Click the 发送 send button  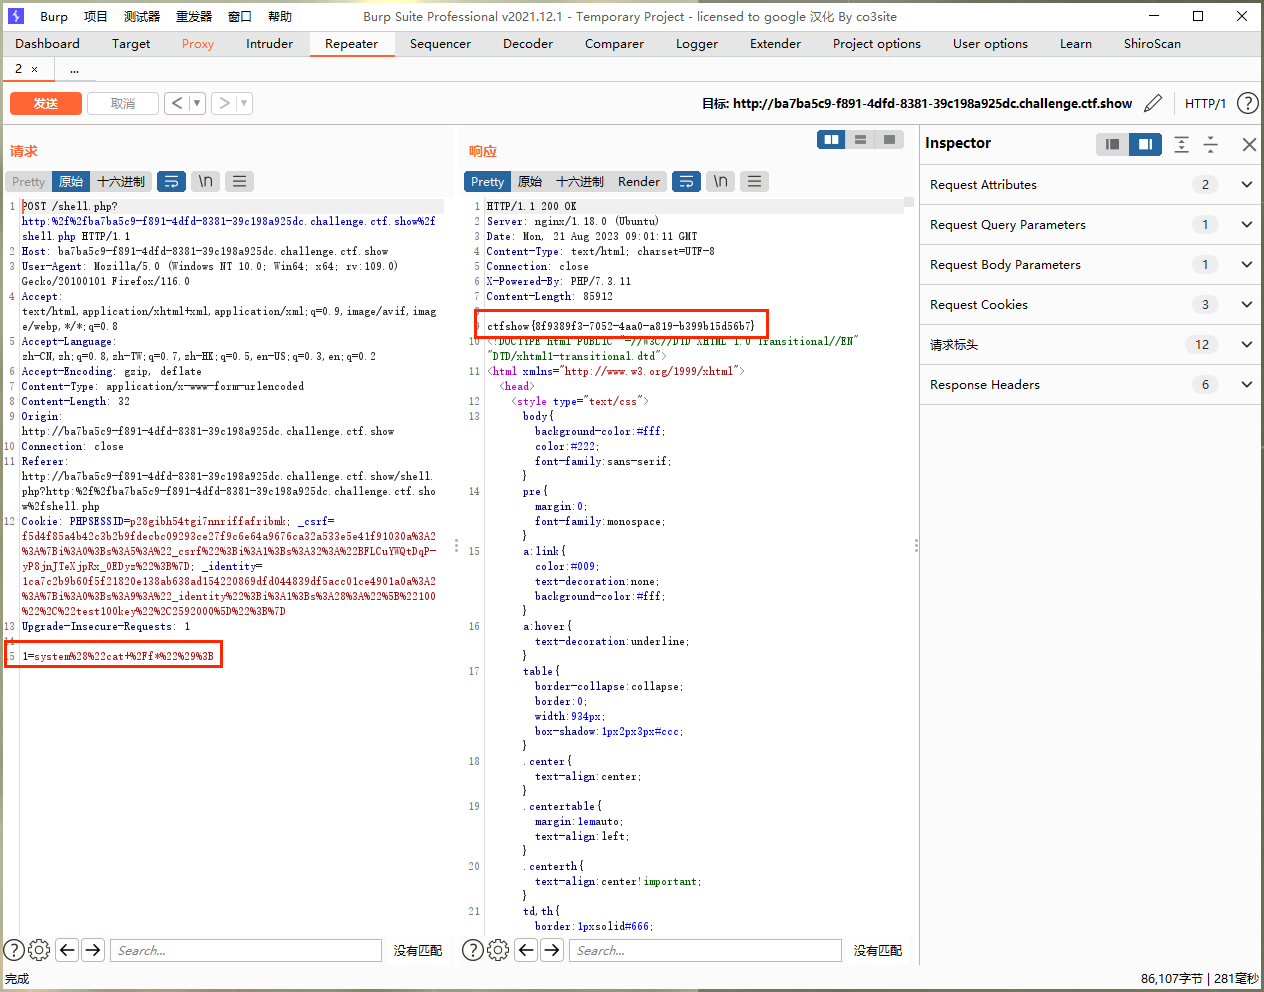point(46,103)
